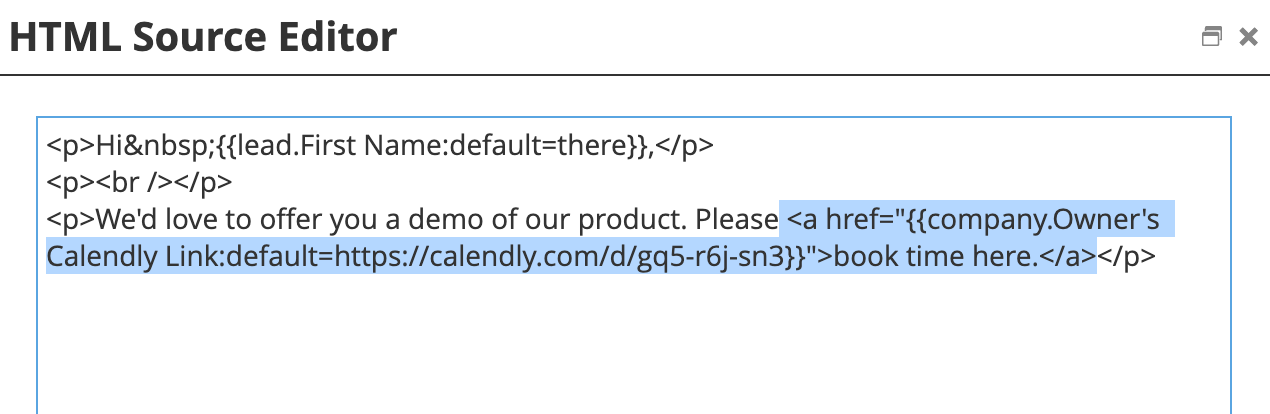
Task: Place cursor on the closing </a> tag
Action: click(1067, 256)
